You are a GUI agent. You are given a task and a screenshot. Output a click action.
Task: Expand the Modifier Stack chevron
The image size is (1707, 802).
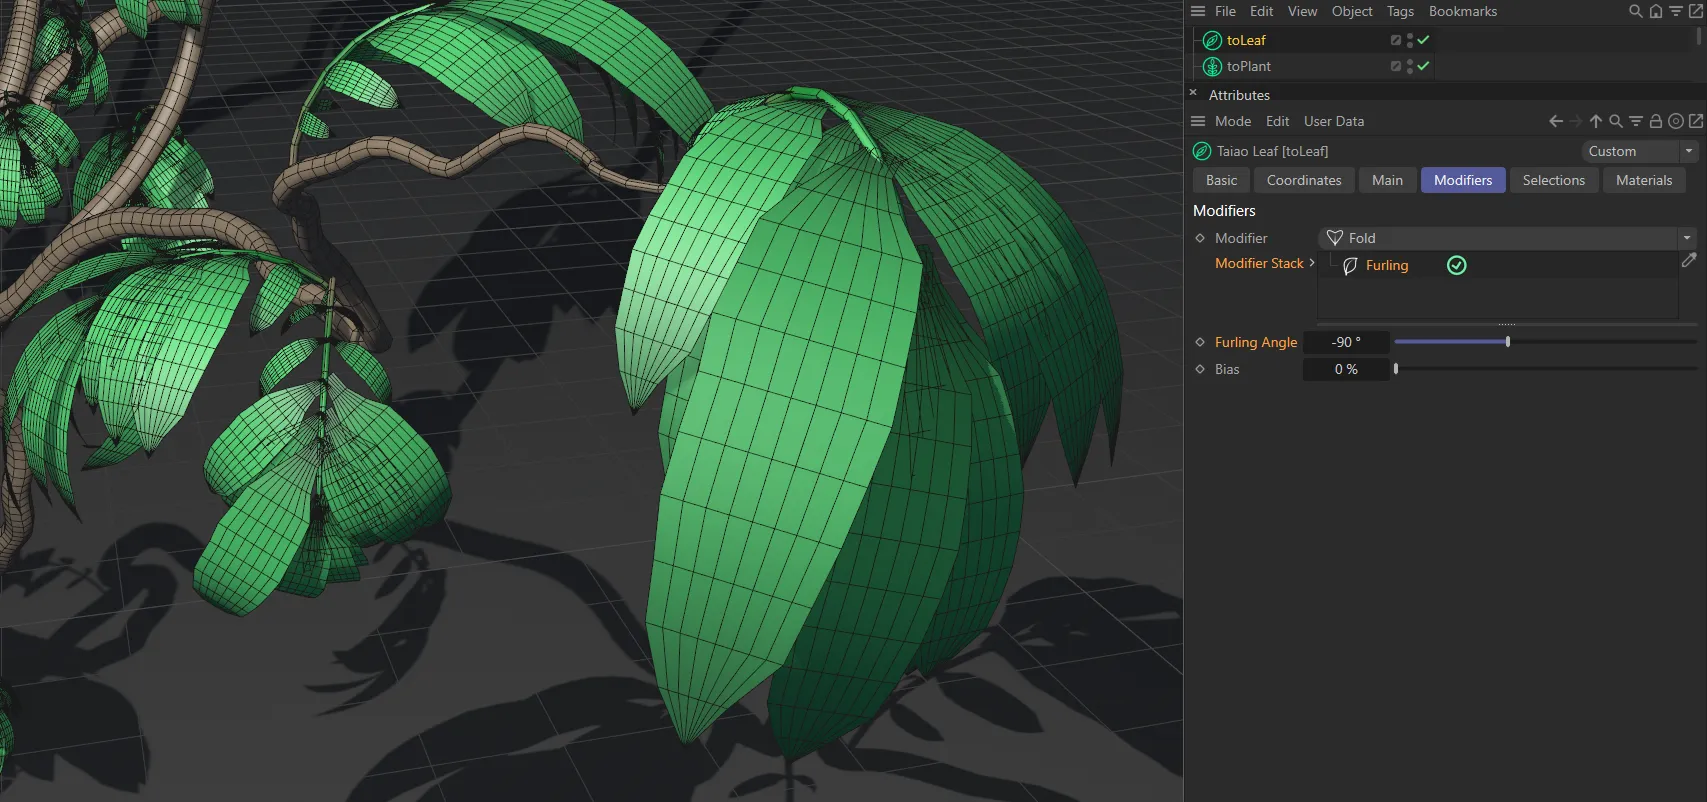(1312, 263)
